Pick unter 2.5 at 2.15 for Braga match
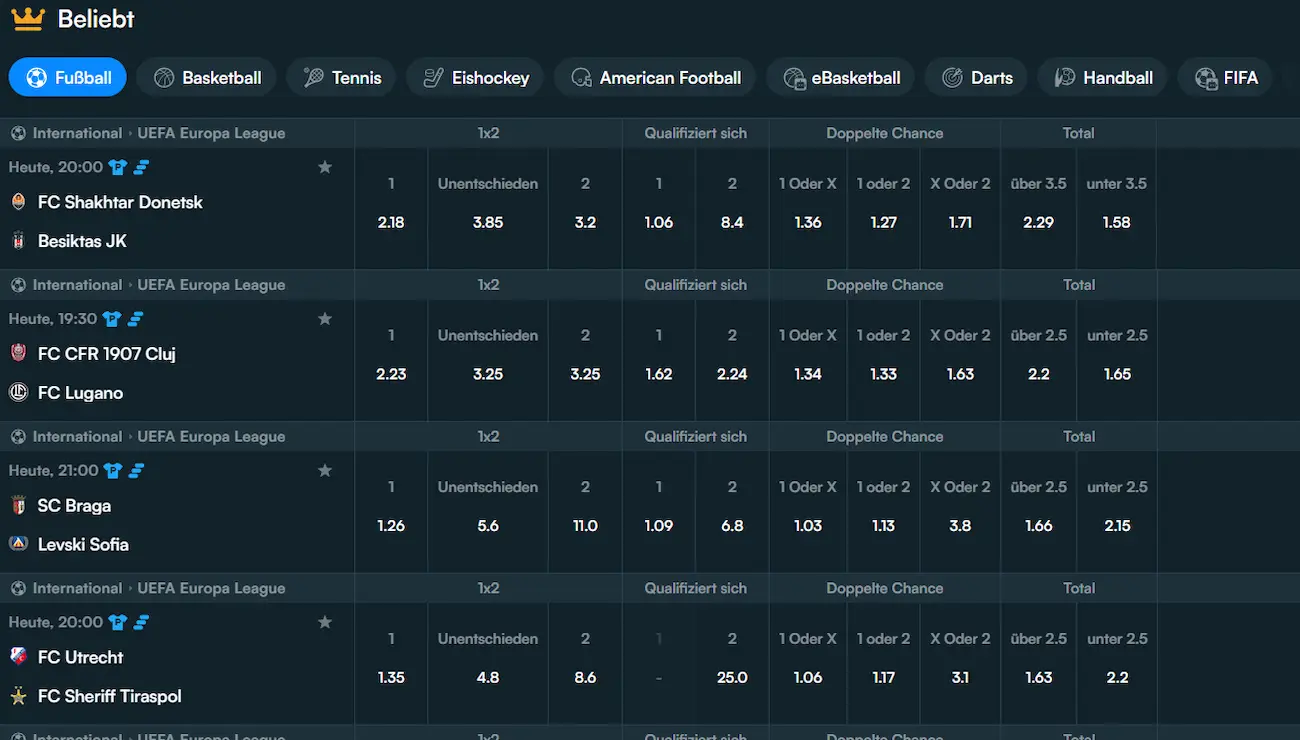This screenshot has height=740, width=1300. [x=1117, y=512]
